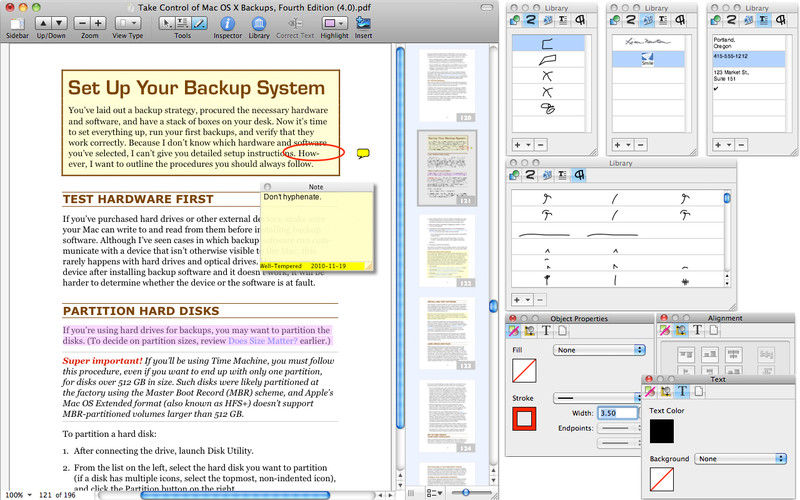Go to previous page with Up arrow
The width and height of the screenshot is (800, 500).
click(x=43, y=23)
